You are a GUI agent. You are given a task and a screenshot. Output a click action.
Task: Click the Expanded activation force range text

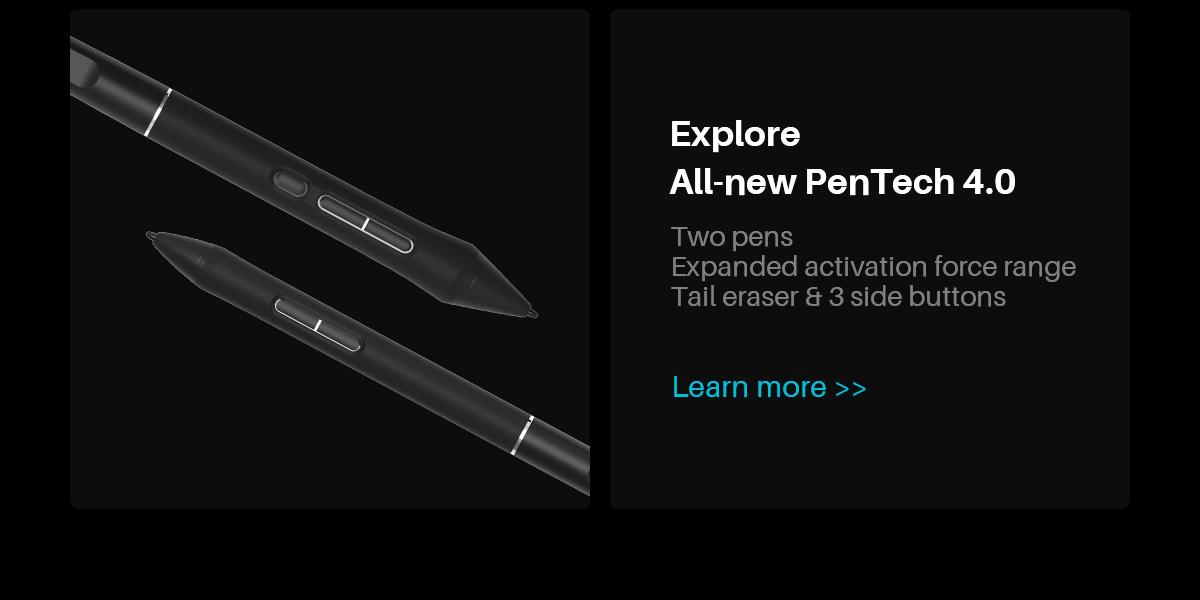(873, 267)
